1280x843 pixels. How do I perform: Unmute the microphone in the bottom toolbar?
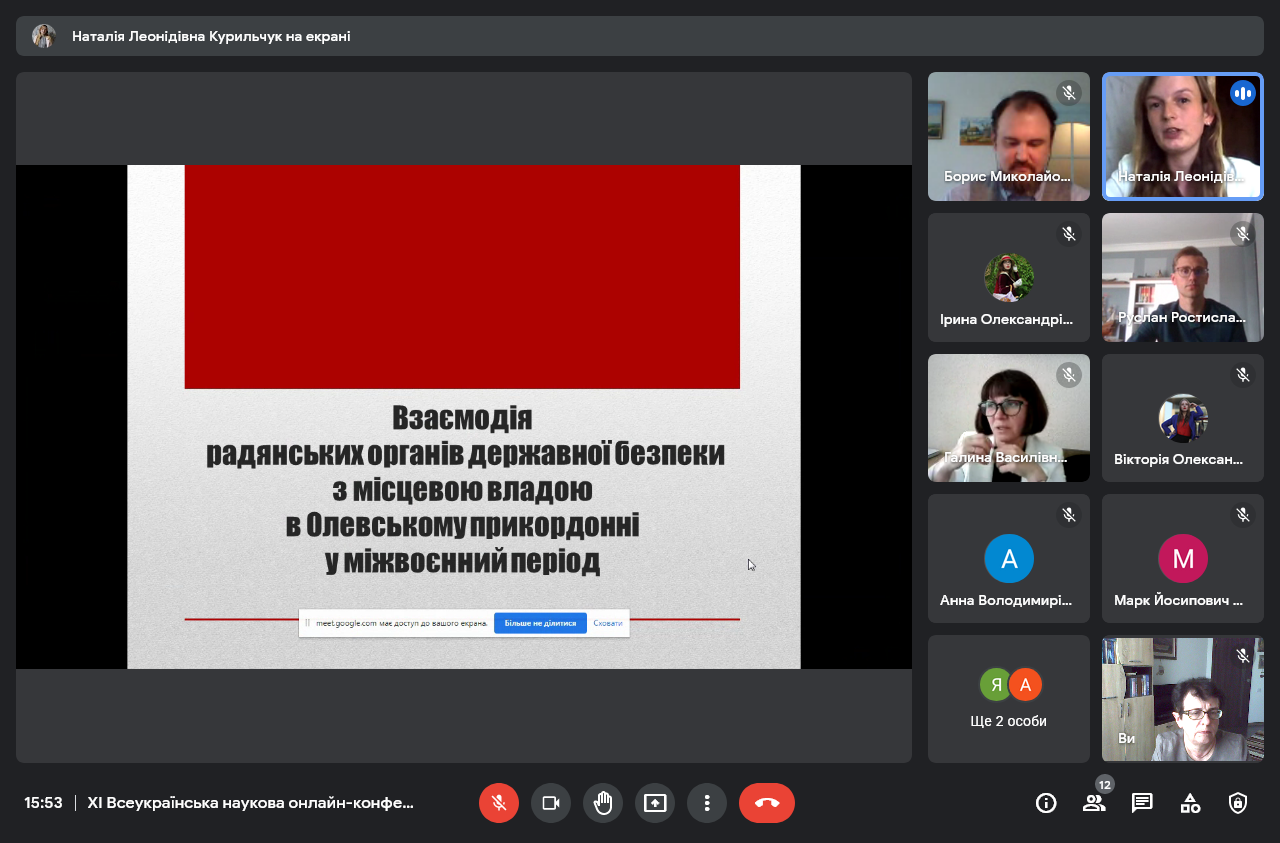tap(498, 803)
